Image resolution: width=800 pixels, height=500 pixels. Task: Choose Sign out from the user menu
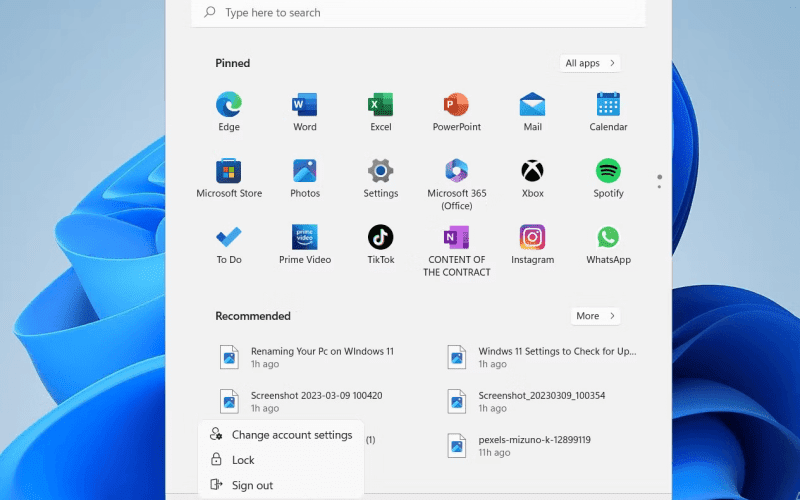point(281,485)
